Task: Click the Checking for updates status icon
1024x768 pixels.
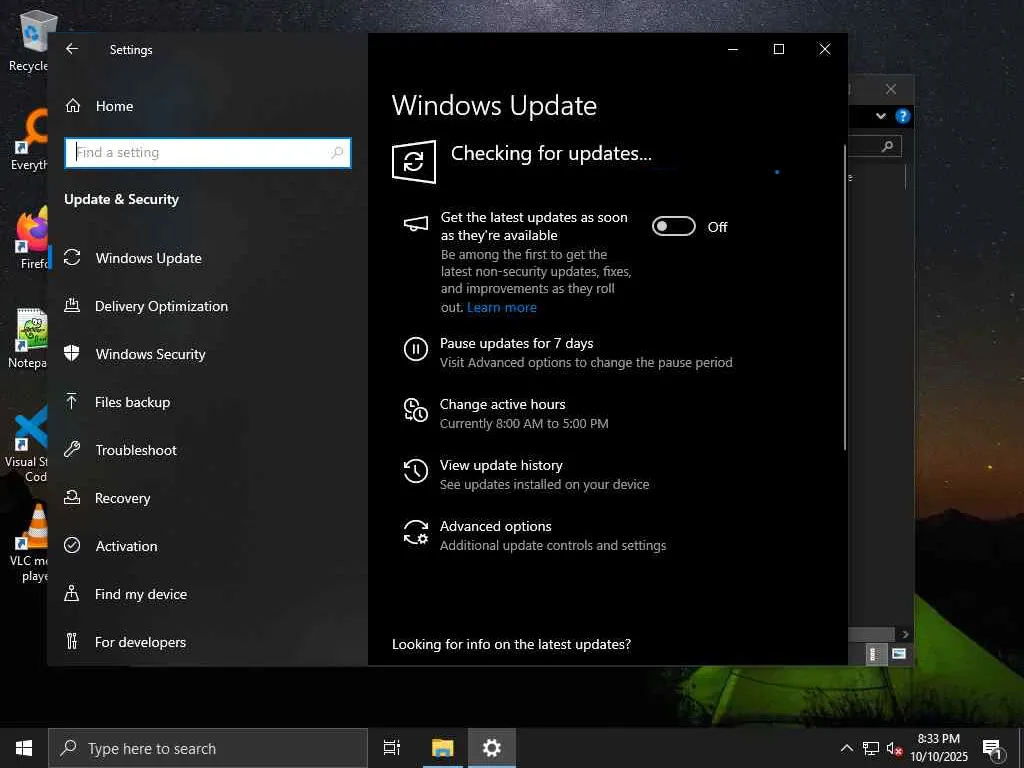Action: click(x=413, y=161)
